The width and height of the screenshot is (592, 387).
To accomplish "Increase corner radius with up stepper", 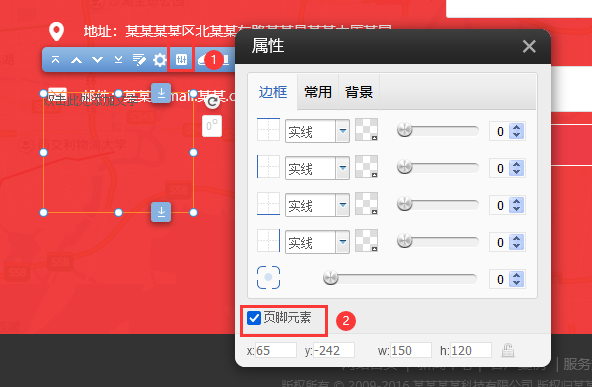I will point(516,275).
